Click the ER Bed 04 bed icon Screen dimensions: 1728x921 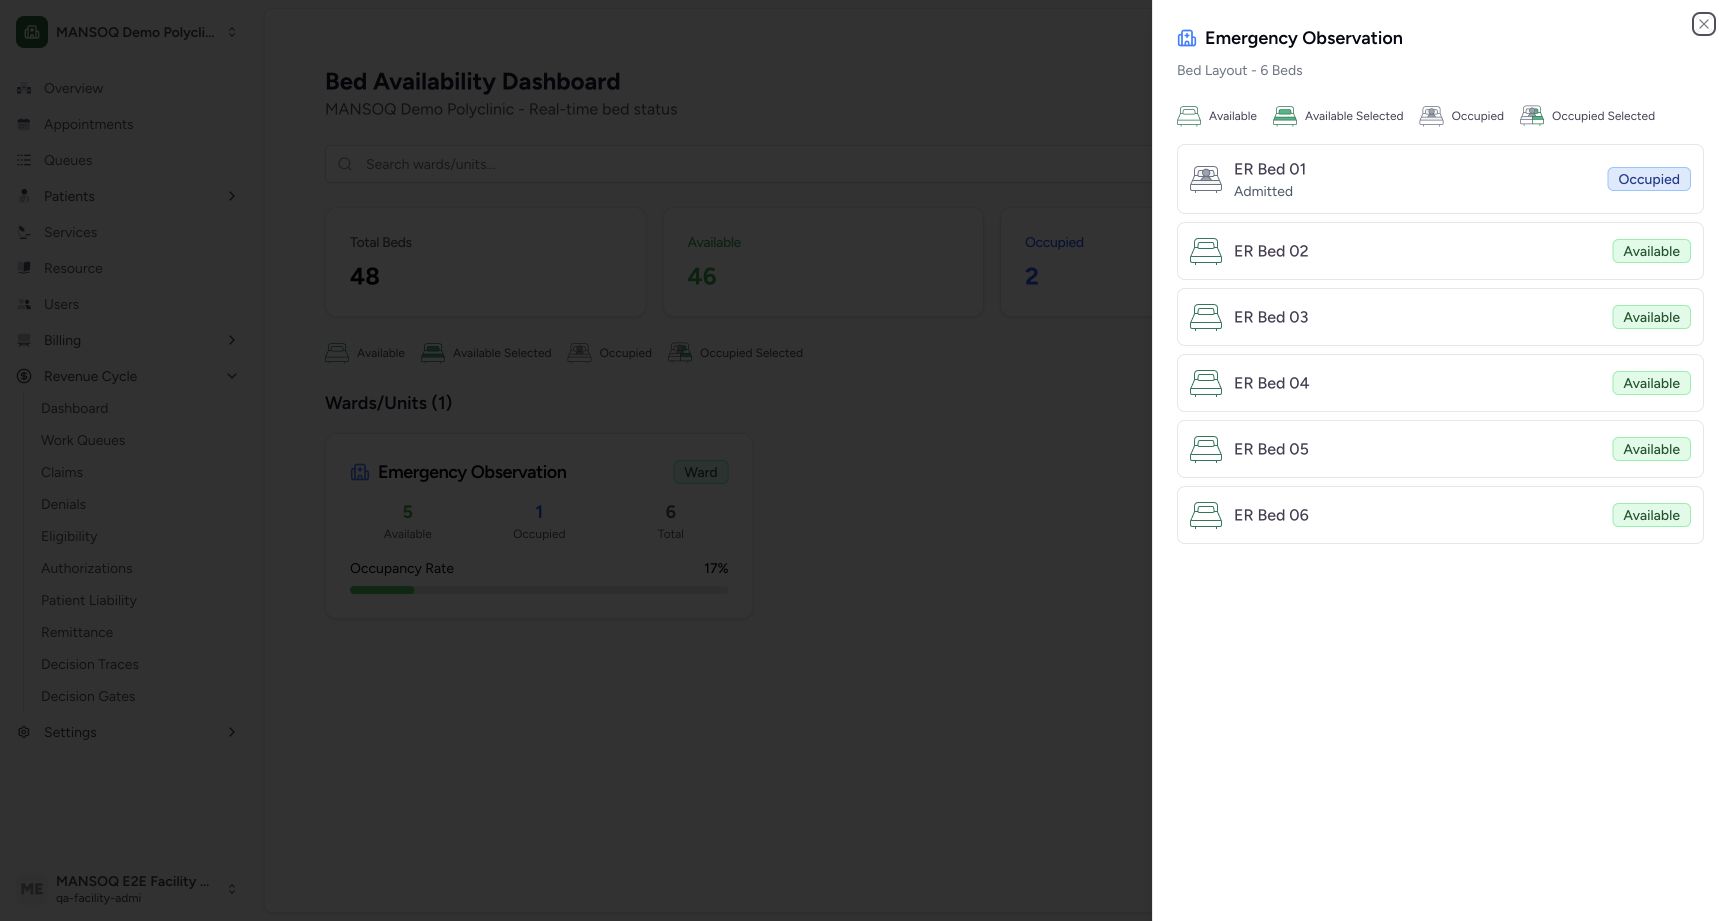(1206, 383)
